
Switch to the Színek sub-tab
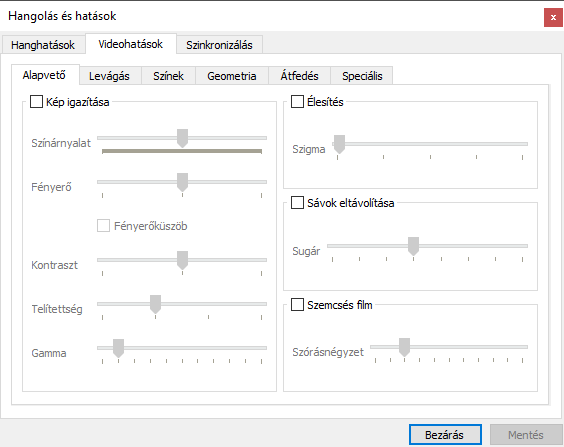(168, 76)
